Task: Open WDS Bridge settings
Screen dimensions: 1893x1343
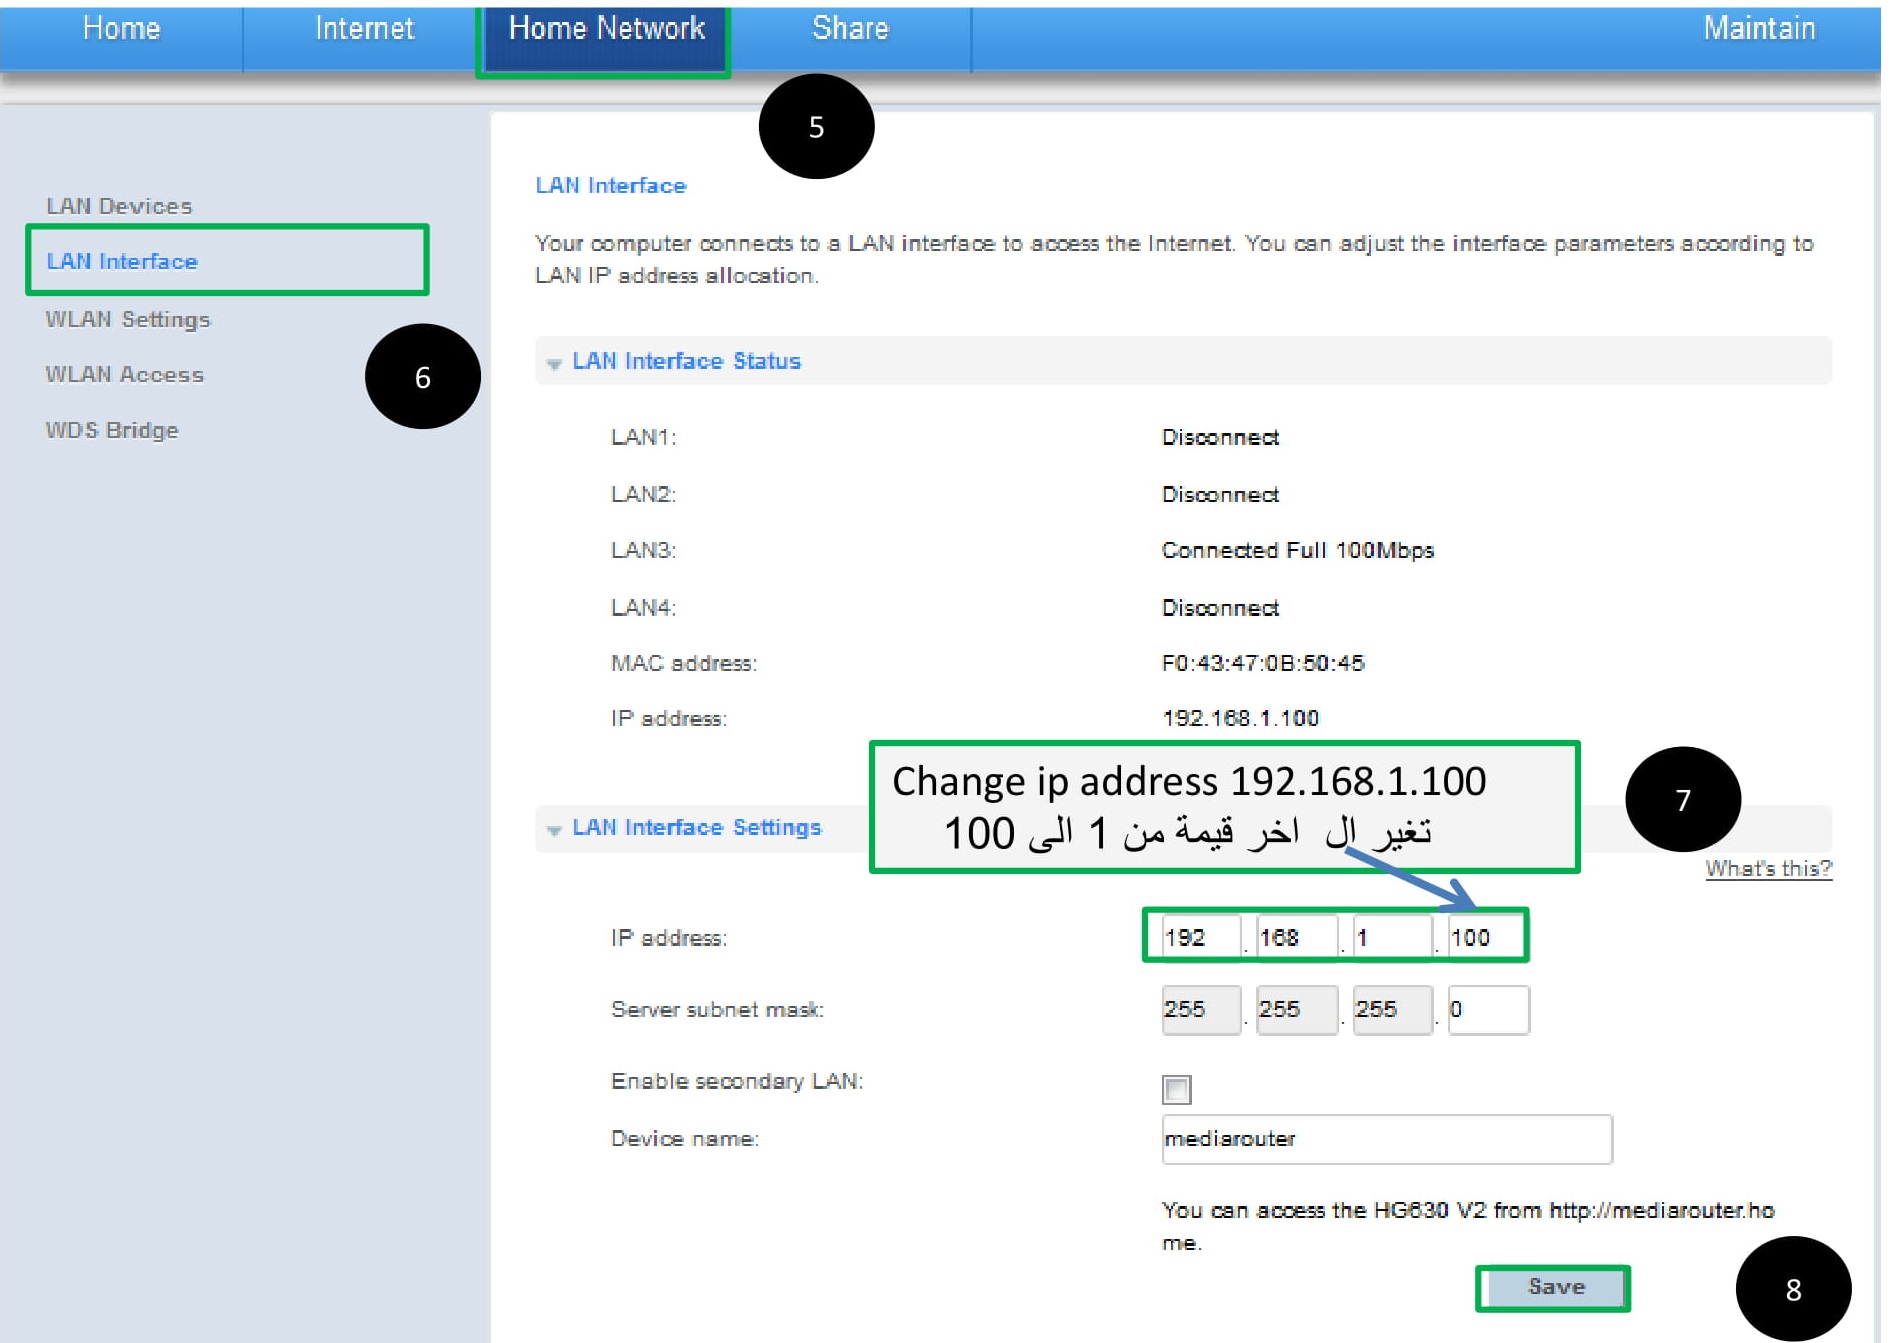Action: coord(112,430)
